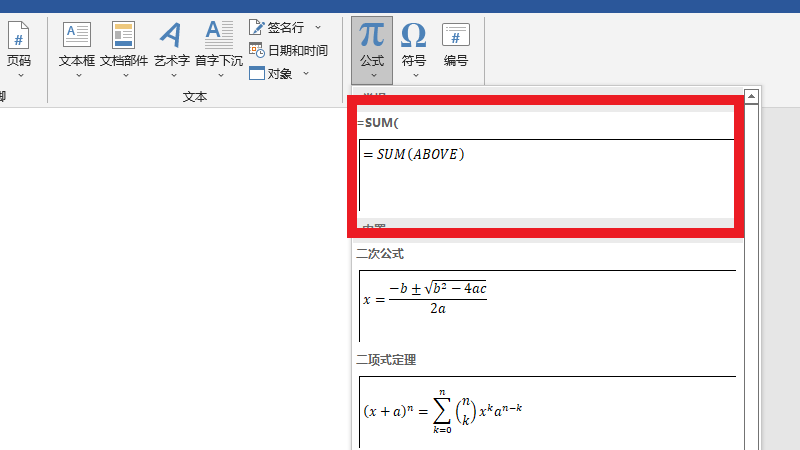
Task: Open the dropdown arrow under 文本框
Action: click(77, 74)
